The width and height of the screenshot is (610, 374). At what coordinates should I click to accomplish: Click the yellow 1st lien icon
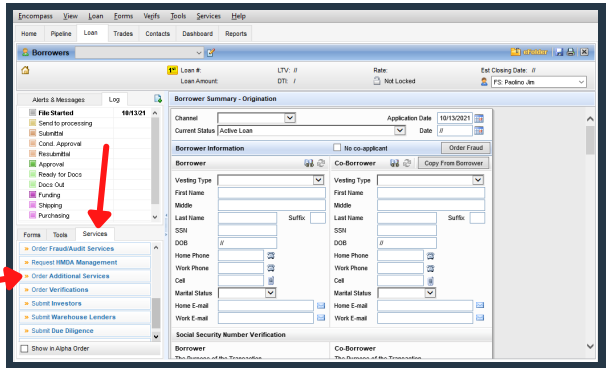coord(172,70)
